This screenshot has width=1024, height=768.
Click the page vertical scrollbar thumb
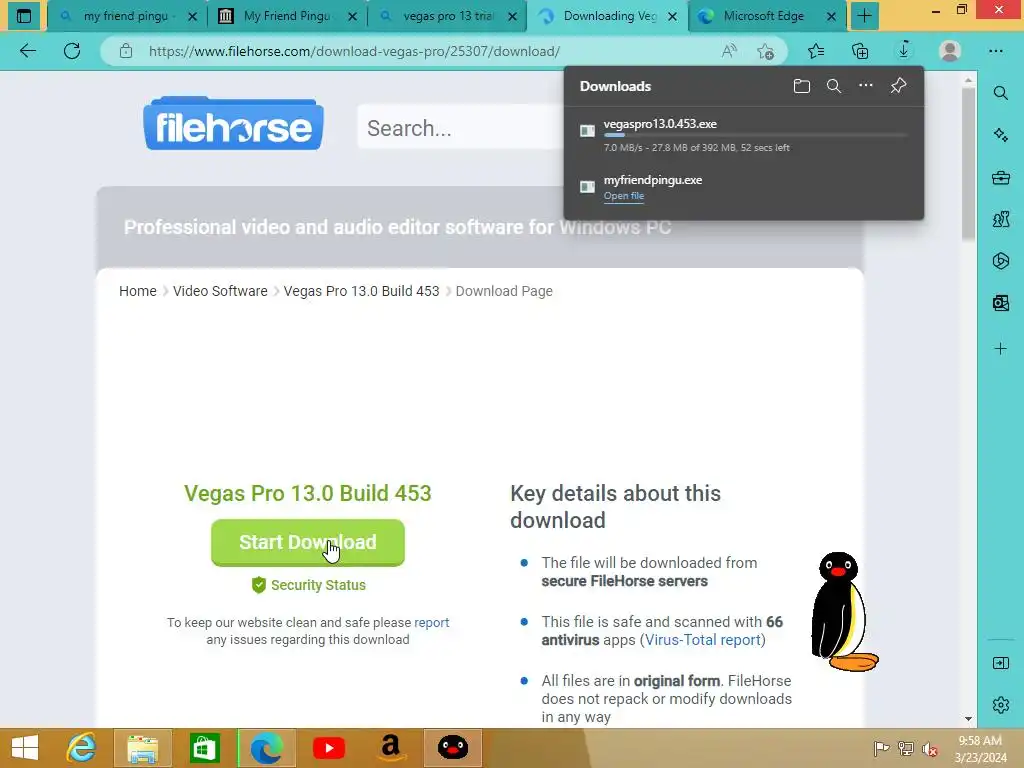(x=968, y=163)
